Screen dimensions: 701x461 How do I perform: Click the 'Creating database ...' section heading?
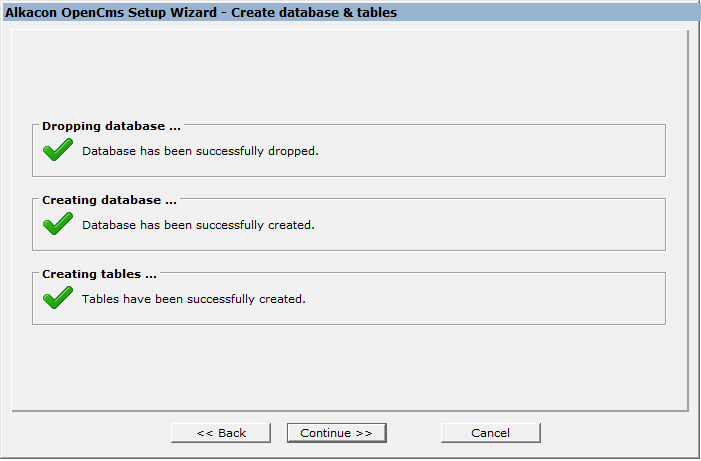[x=109, y=200]
